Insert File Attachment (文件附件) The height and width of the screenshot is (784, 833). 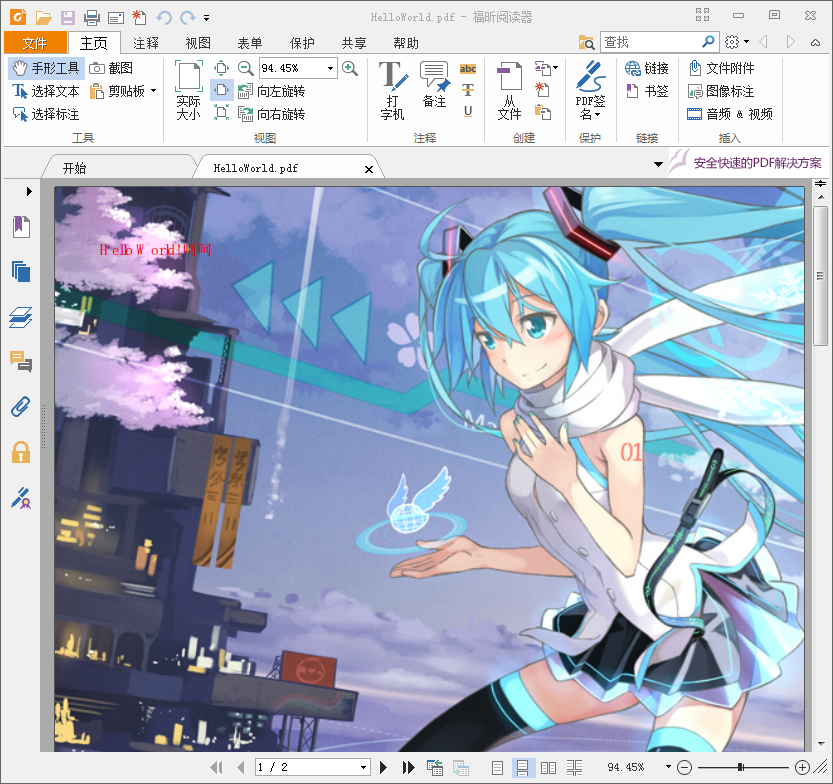(721, 68)
